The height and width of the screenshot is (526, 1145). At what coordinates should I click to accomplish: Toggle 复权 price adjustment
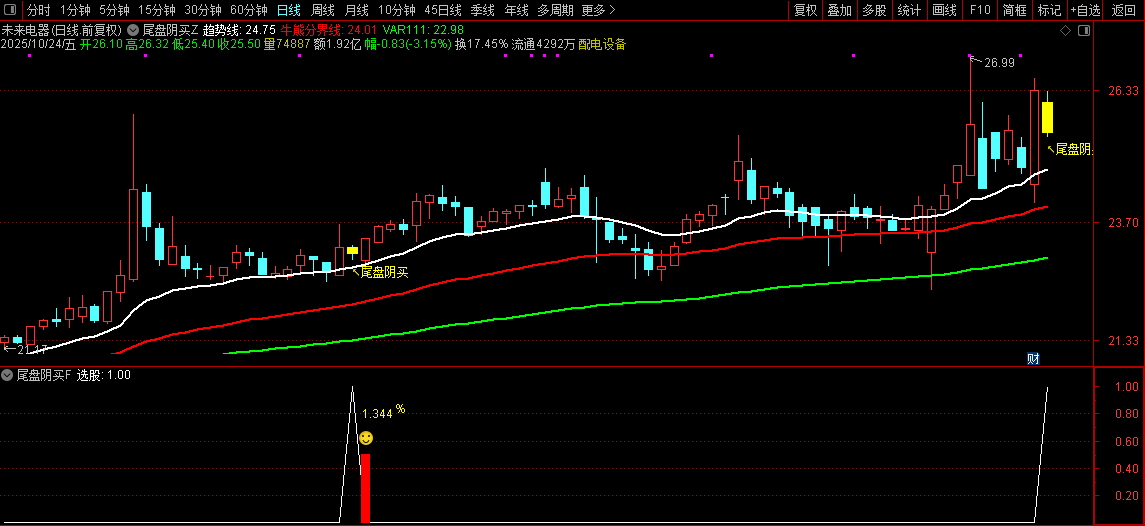805,10
